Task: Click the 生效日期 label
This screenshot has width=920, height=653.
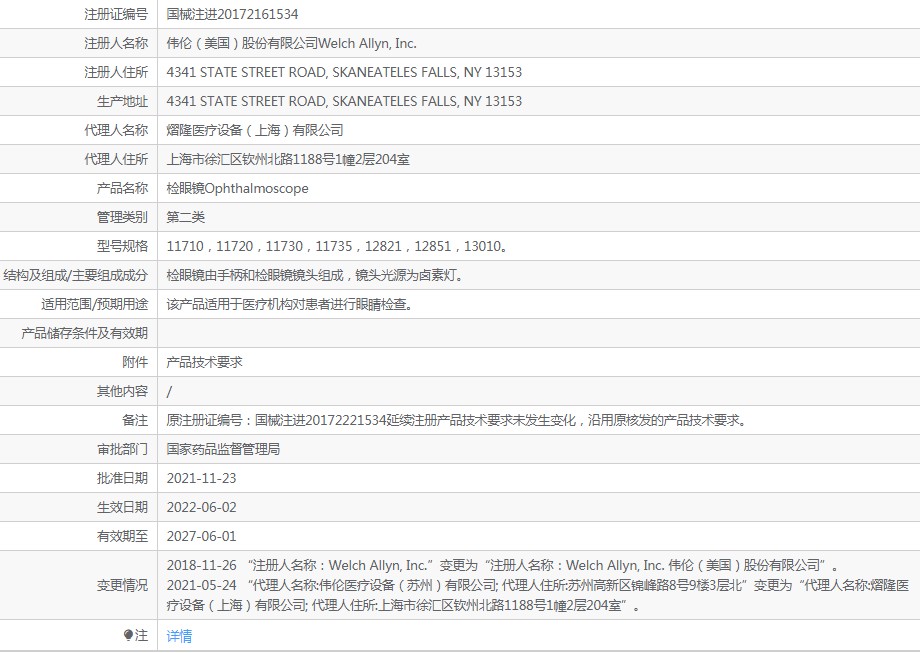Action: click(x=123, y=507)
